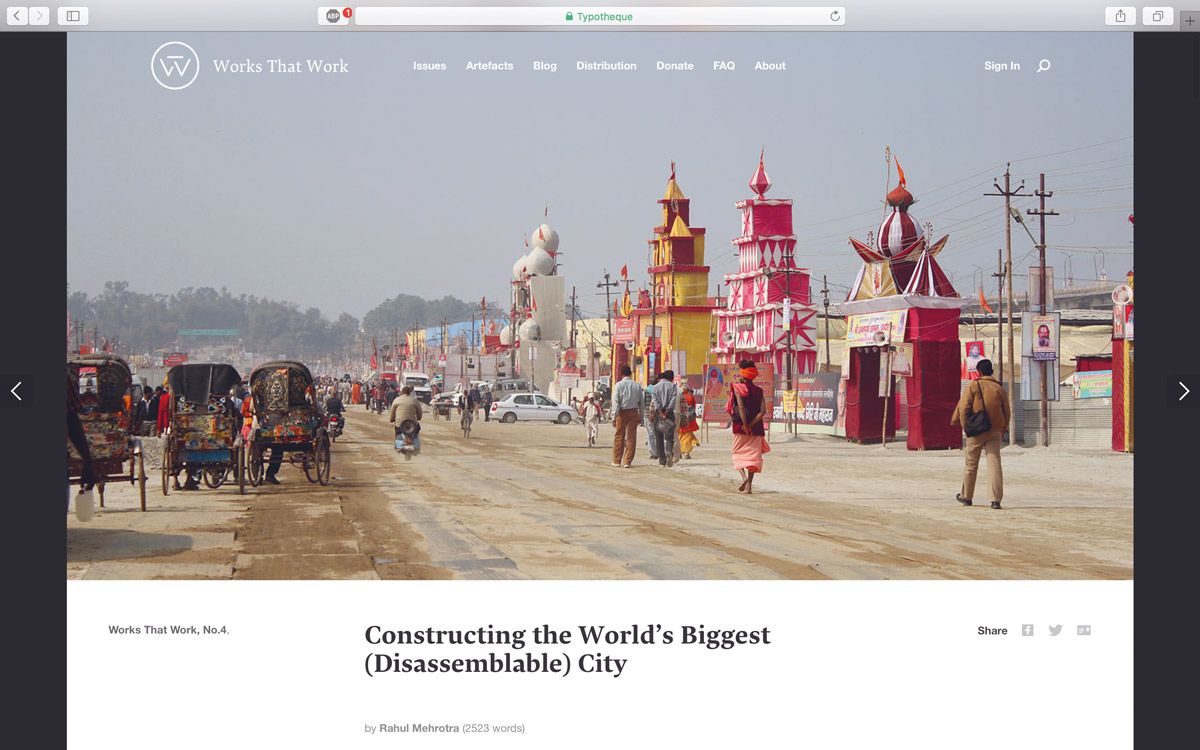Toggle the Safari sidebar
Image resolution: width=1200 pixels, height=750 pixels.
(73, 16)
